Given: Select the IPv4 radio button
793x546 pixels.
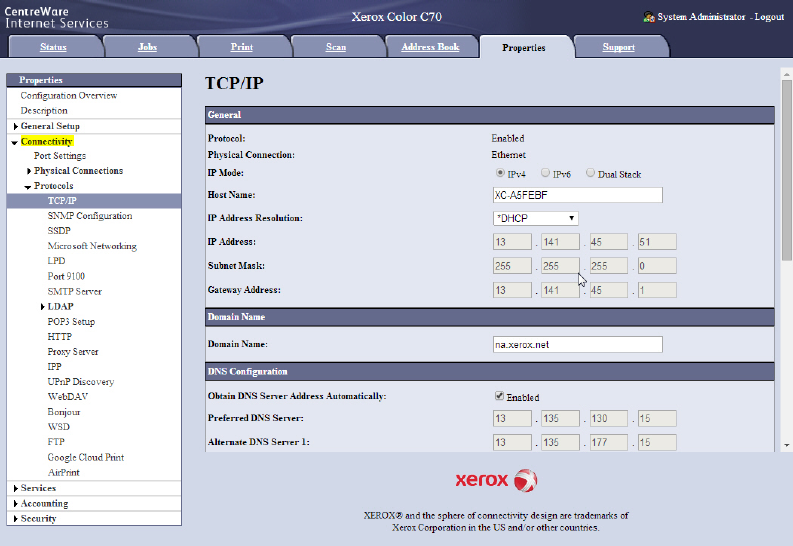Looking at the screenshot, I should [x=499, y=173].
